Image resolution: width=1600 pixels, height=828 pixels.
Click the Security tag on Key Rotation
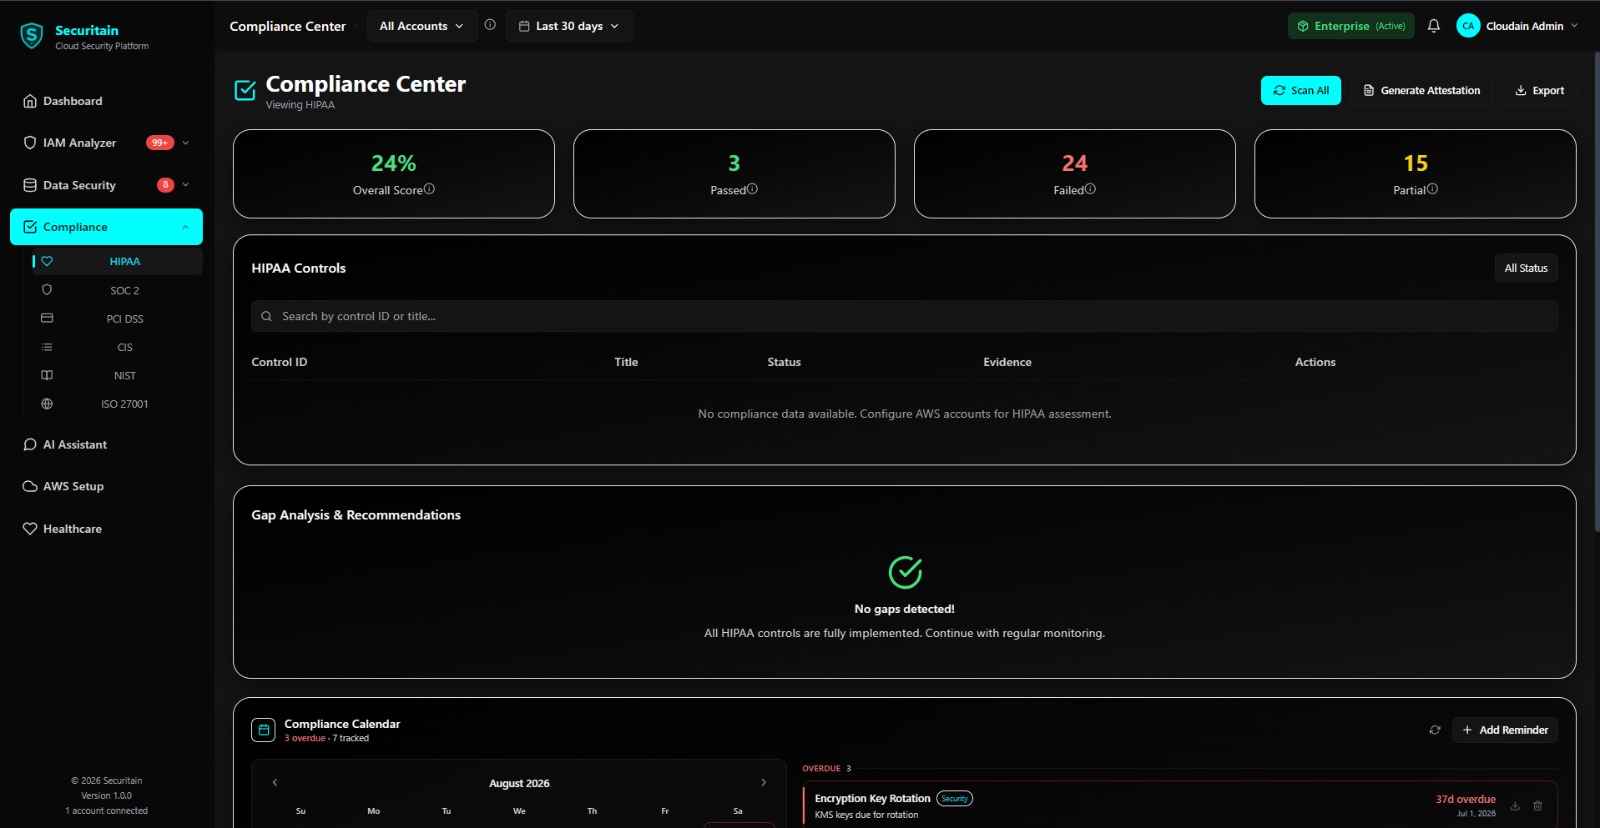pyautogui.click(x=955, y=798)
